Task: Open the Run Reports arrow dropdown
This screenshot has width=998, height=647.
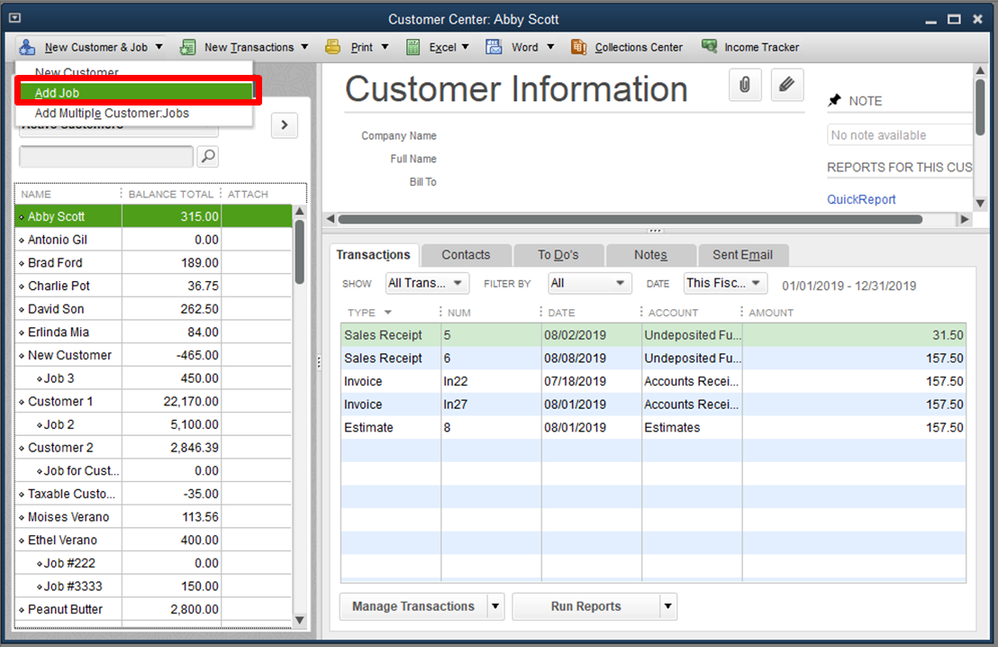Action: (668, 606)
